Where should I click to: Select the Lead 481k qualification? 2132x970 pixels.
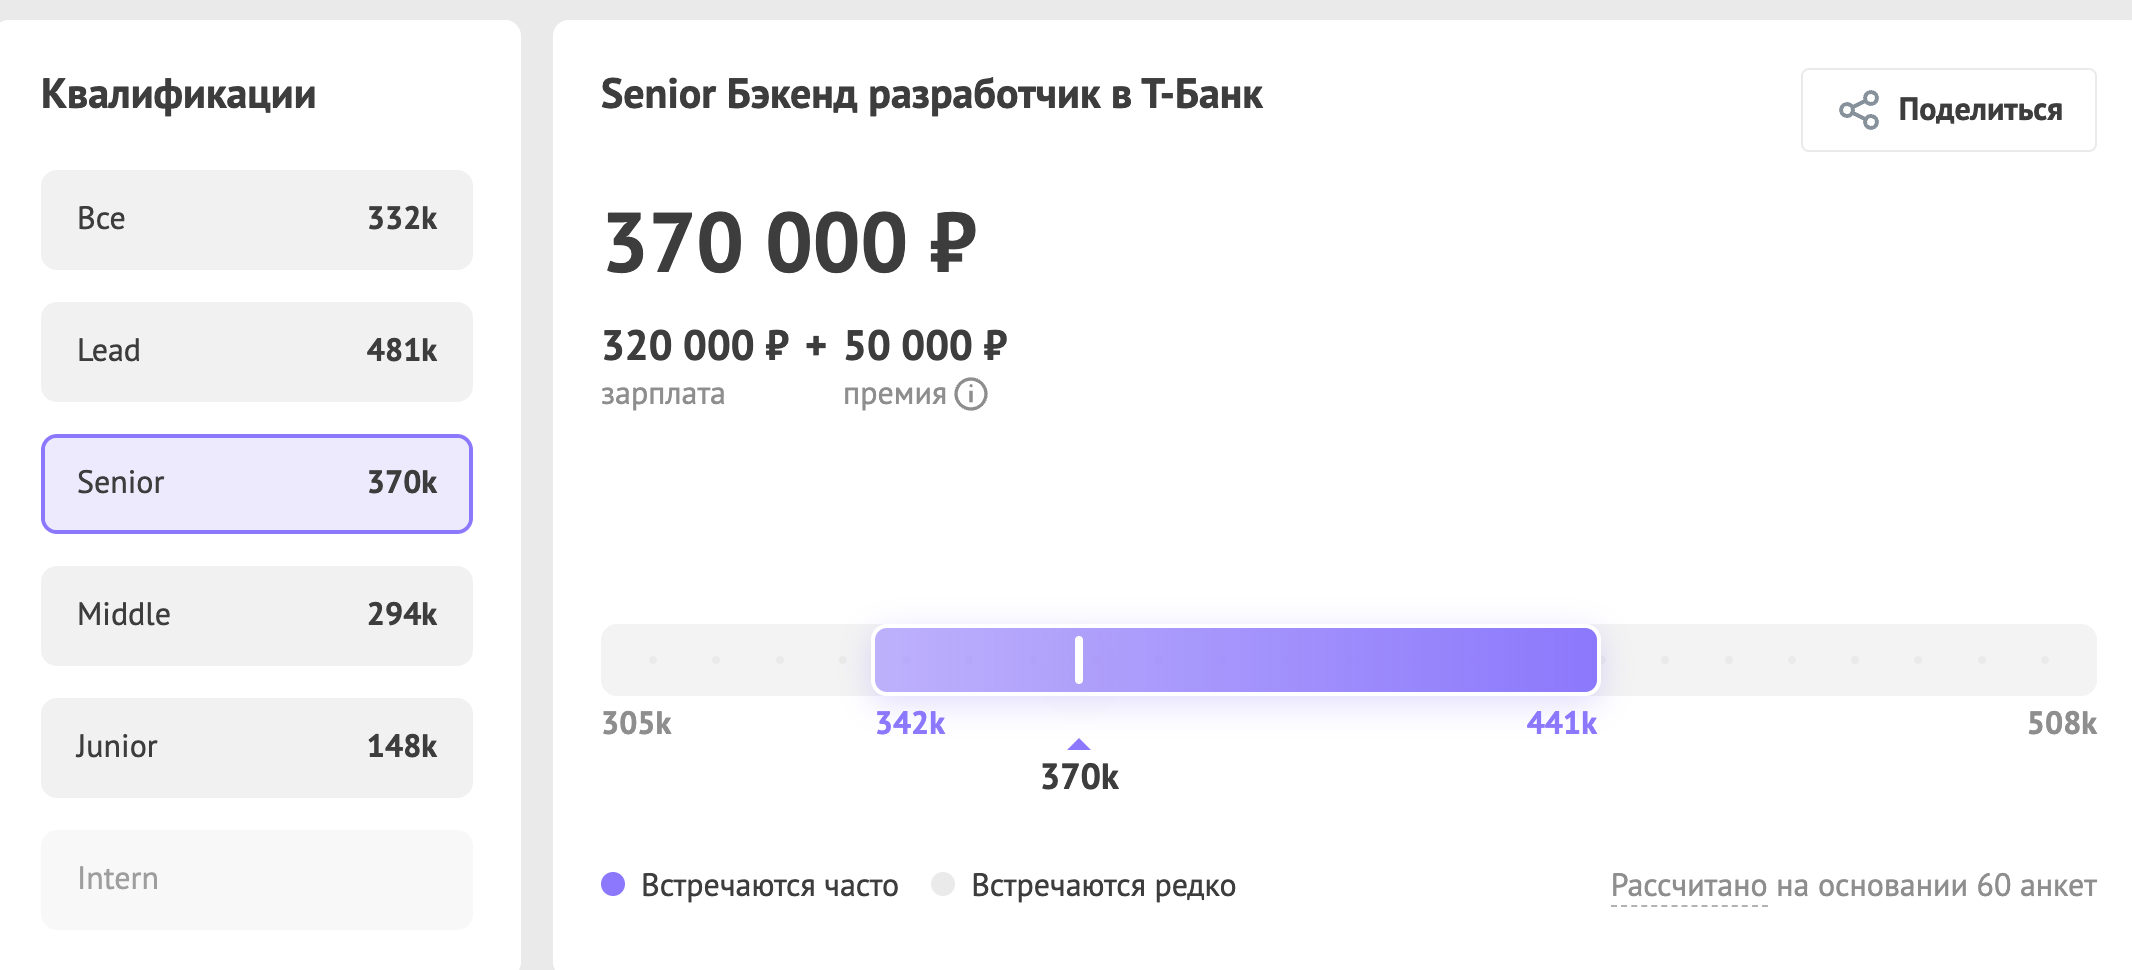256,351
